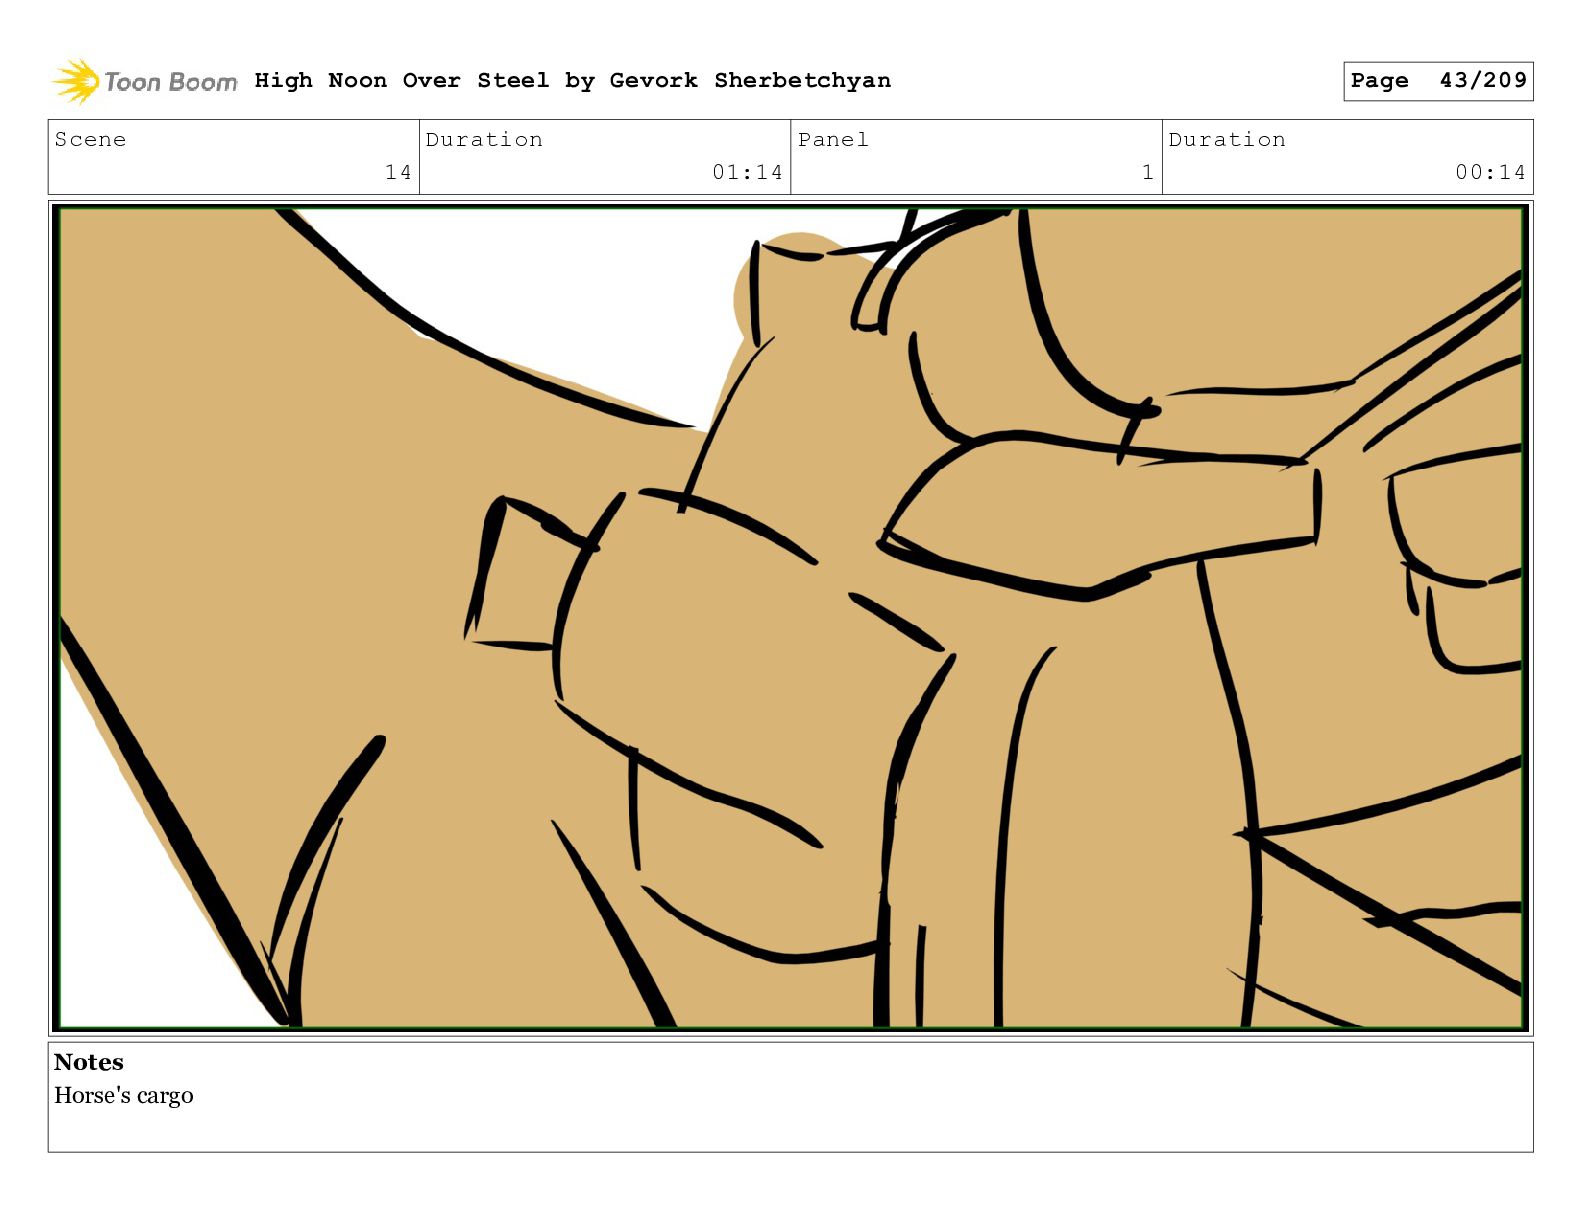The width and height of the screenshot is (1584, 1224).
Task: Select the panel number '1'
Action: pos(1148,172)
